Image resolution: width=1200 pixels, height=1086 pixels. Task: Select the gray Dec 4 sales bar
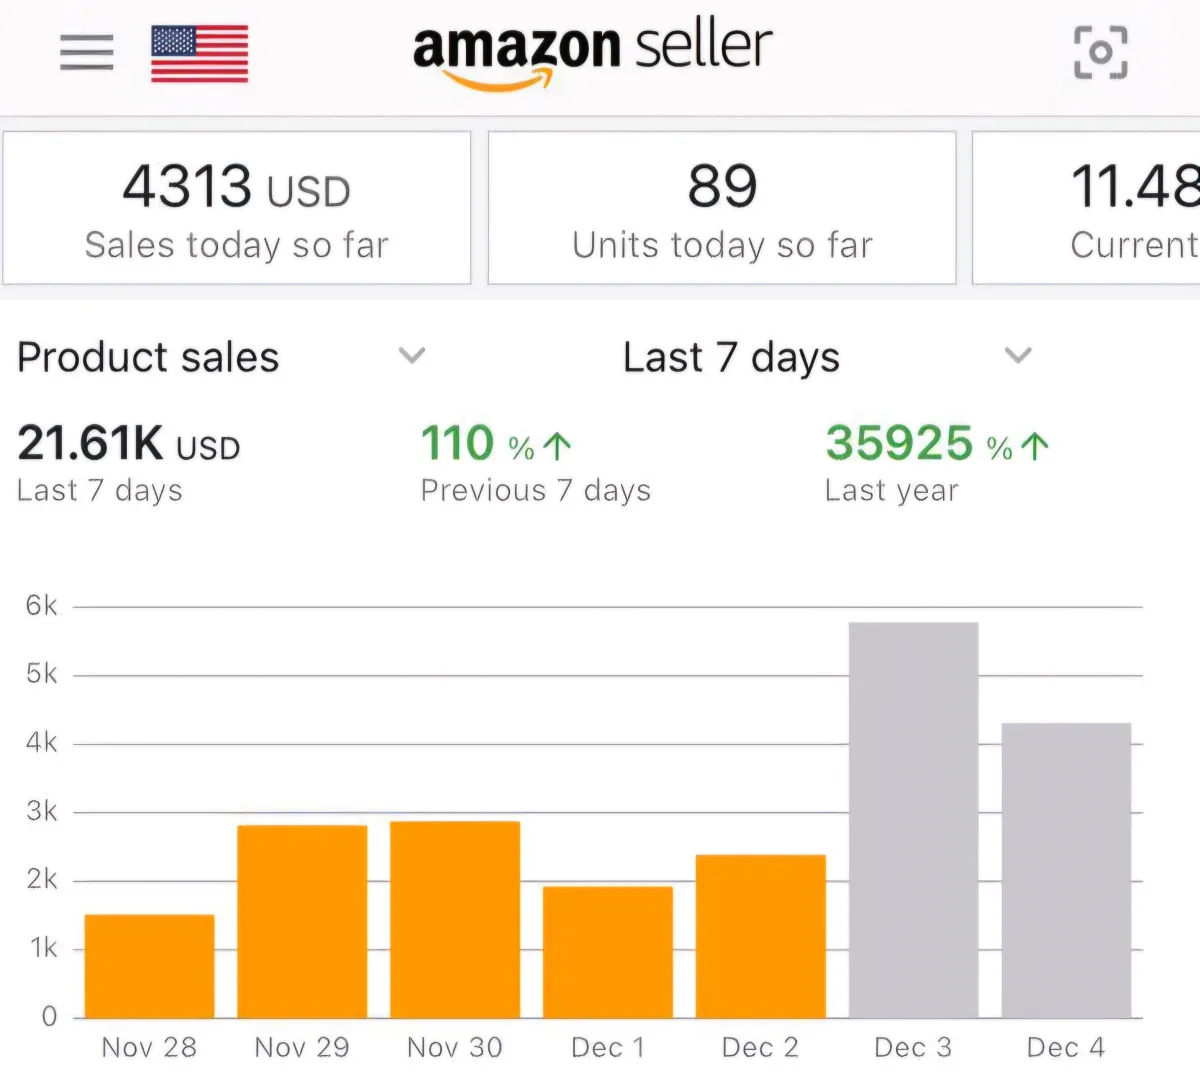click(1066, 870)
